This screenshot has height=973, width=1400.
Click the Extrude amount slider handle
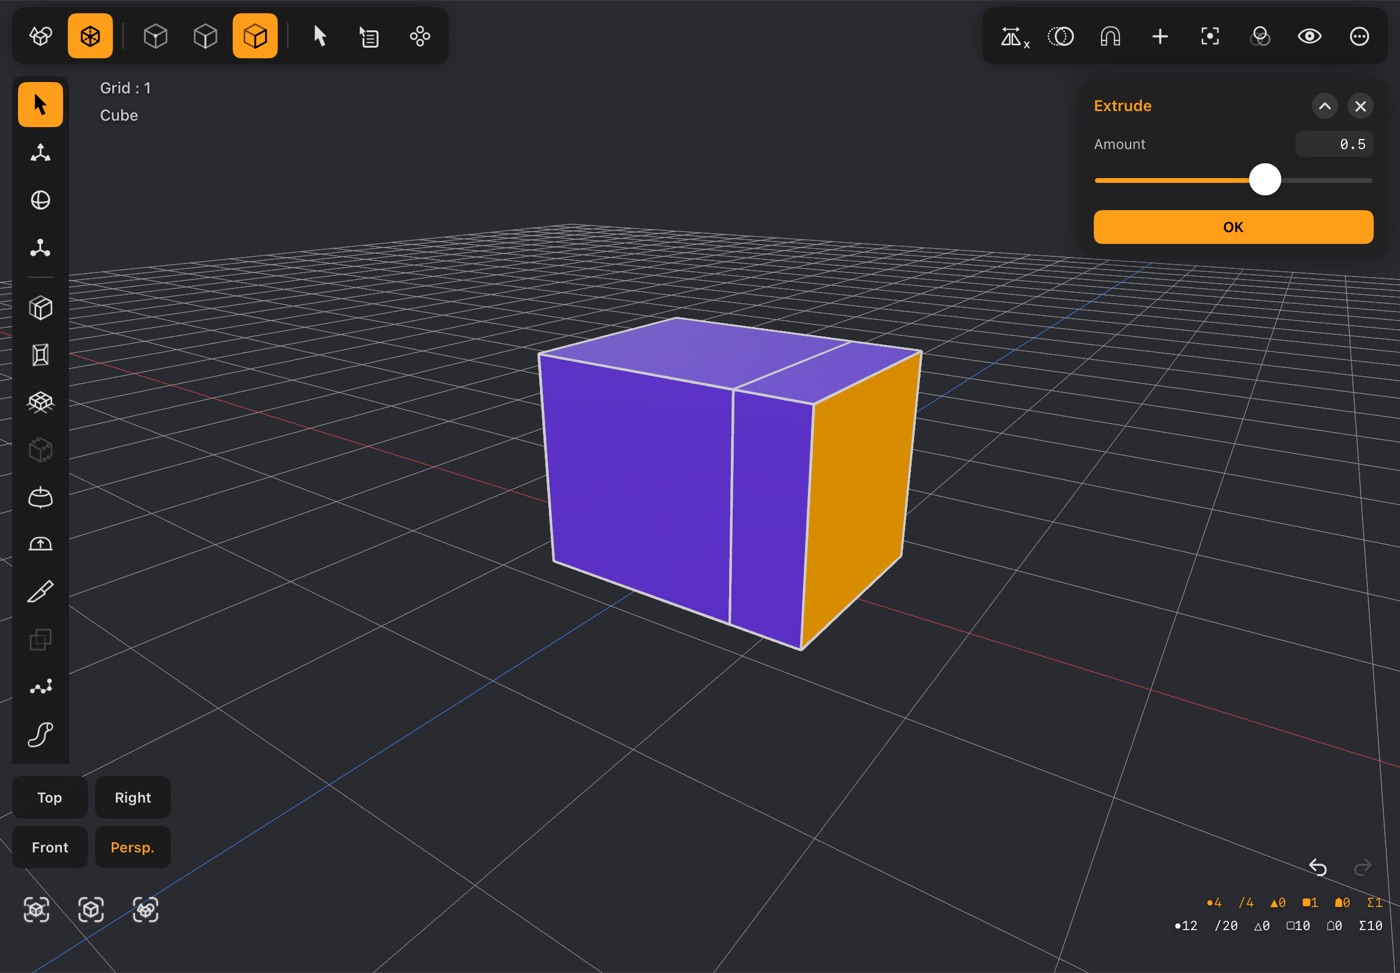1265,180
